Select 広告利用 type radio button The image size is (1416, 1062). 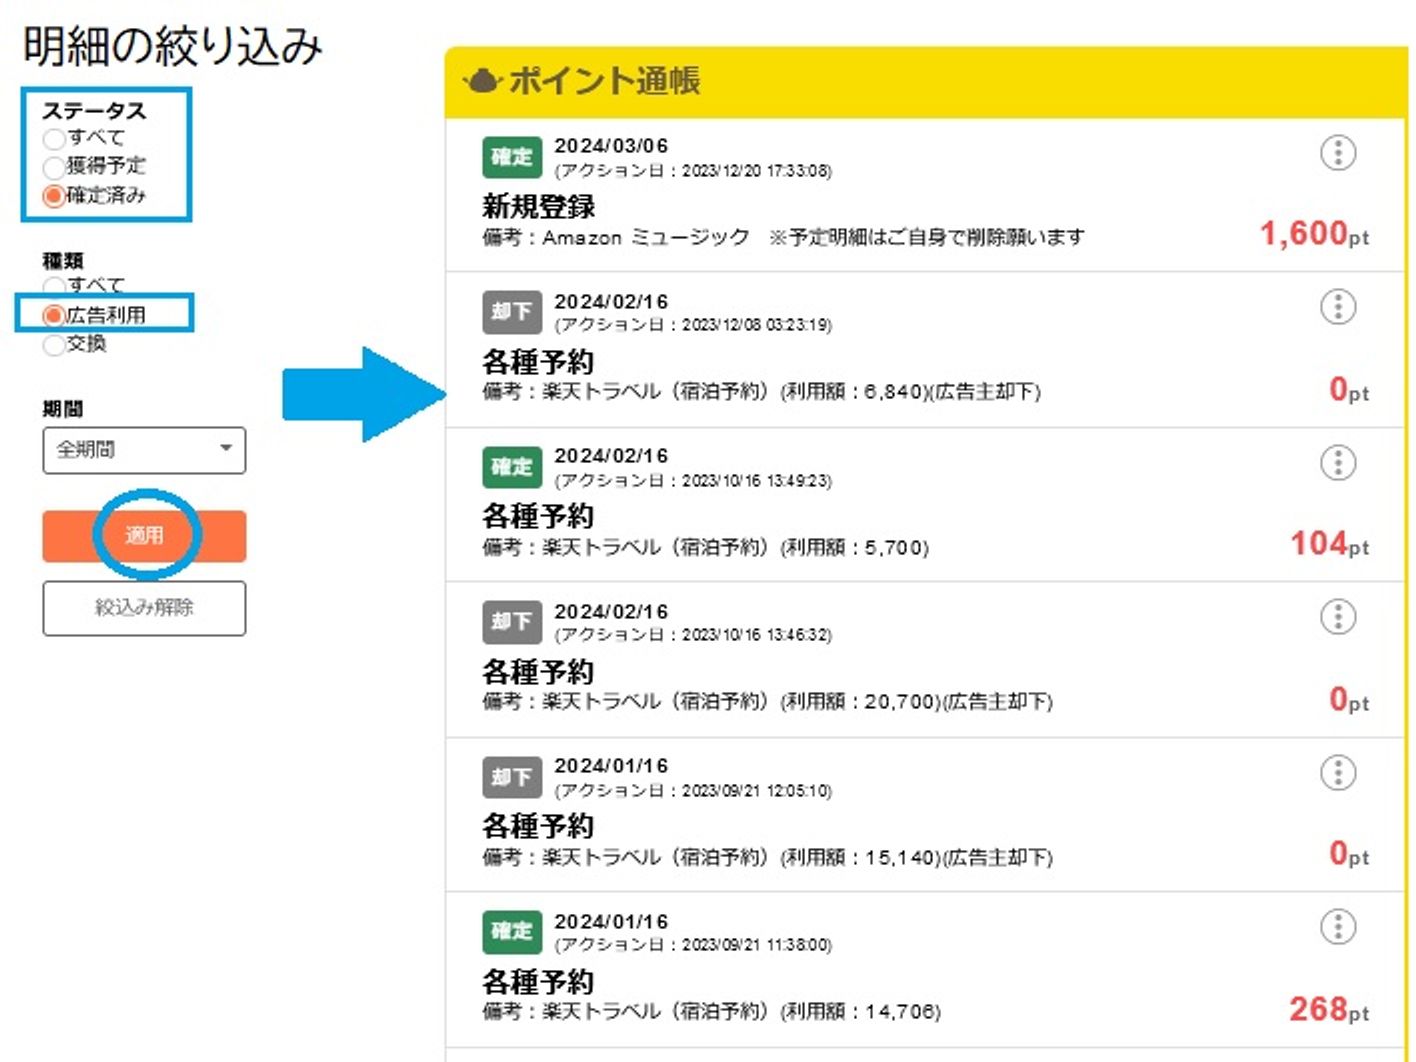tap(54, 315)
